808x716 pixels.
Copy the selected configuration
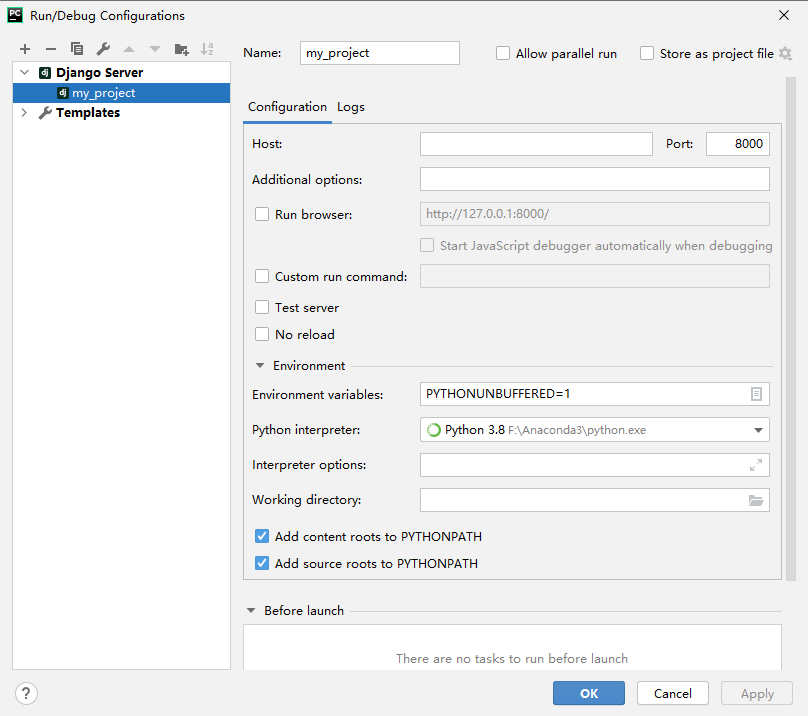(x=77, y=49)
